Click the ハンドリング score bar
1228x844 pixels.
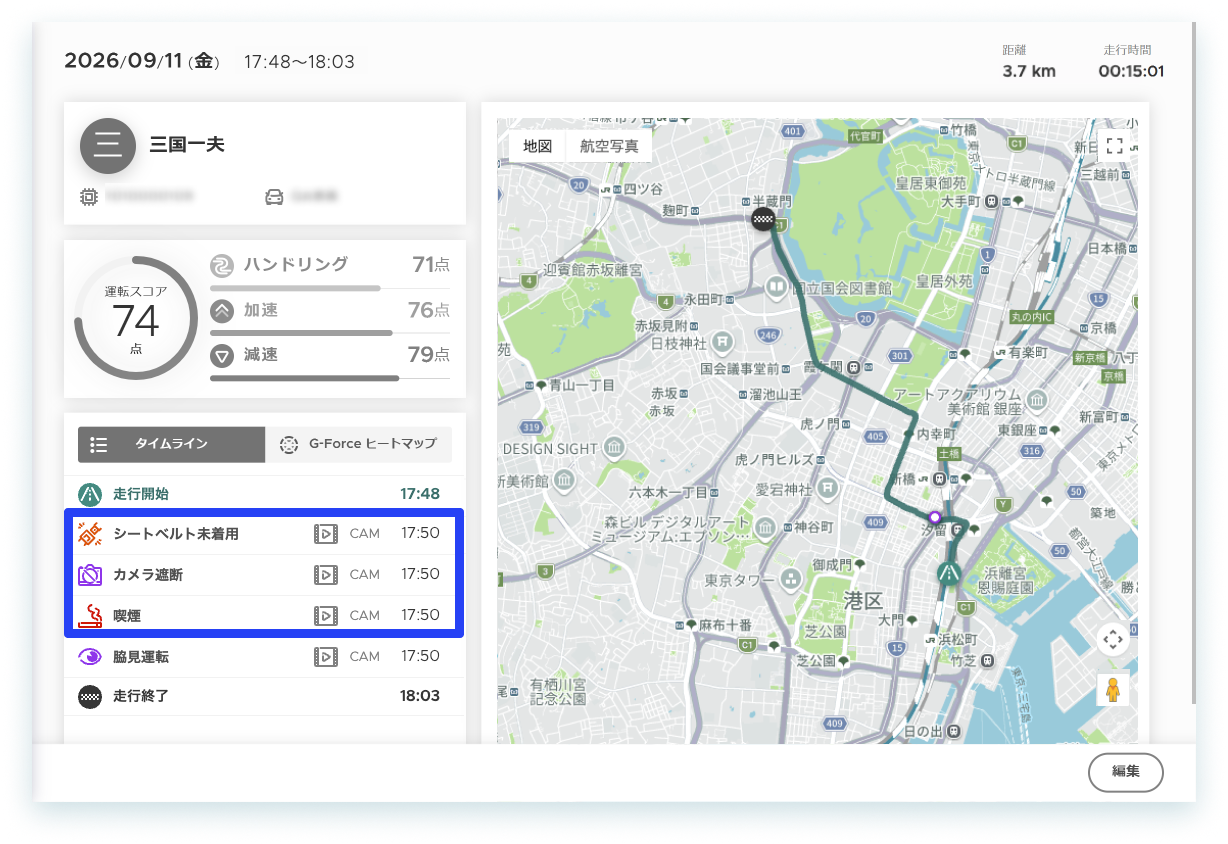(330, 288)
